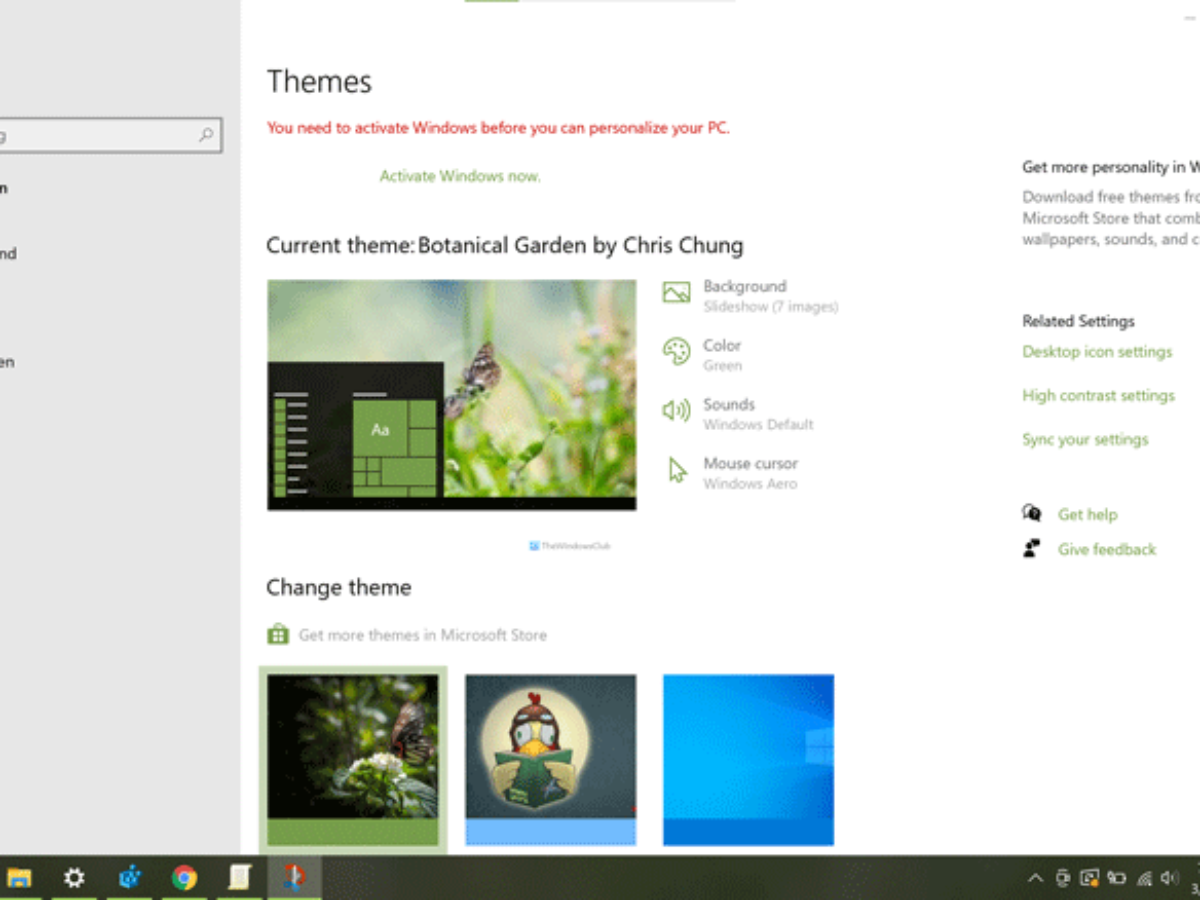Open Sync your settings
Viewport: 1200px width, 900px height.
(x=1085, y=440)
